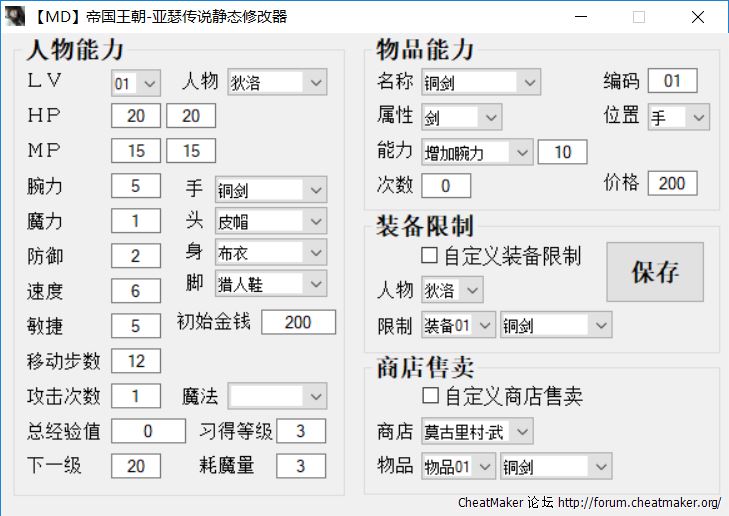Close the modifier window
The image size is (729, 516).
click(697, 17)
